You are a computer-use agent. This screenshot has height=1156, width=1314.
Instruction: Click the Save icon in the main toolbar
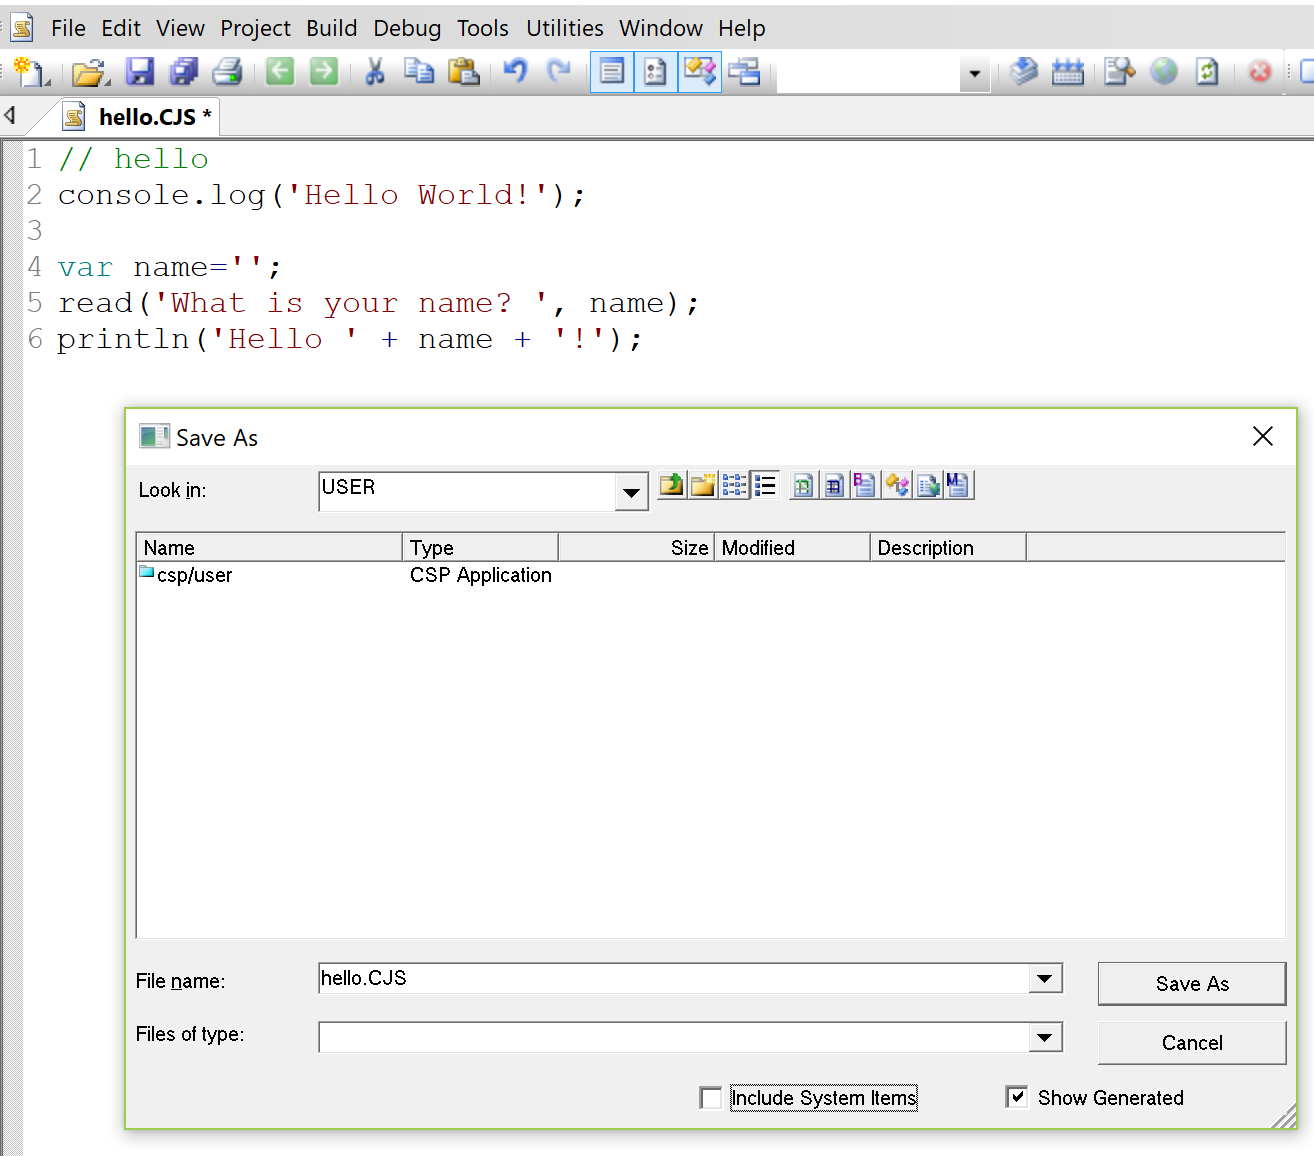coord(139,72)
